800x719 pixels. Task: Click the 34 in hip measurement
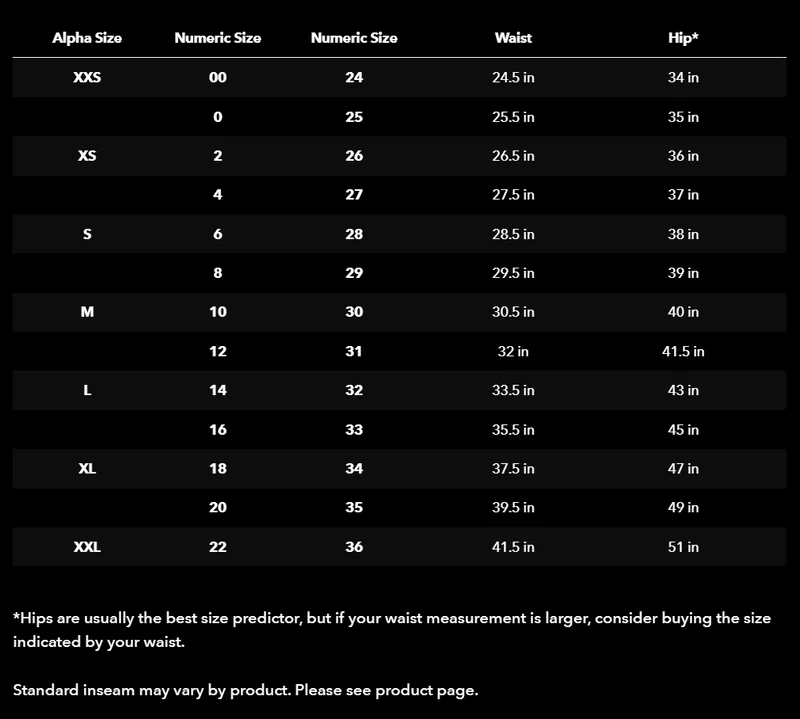(x=683, y=77)
